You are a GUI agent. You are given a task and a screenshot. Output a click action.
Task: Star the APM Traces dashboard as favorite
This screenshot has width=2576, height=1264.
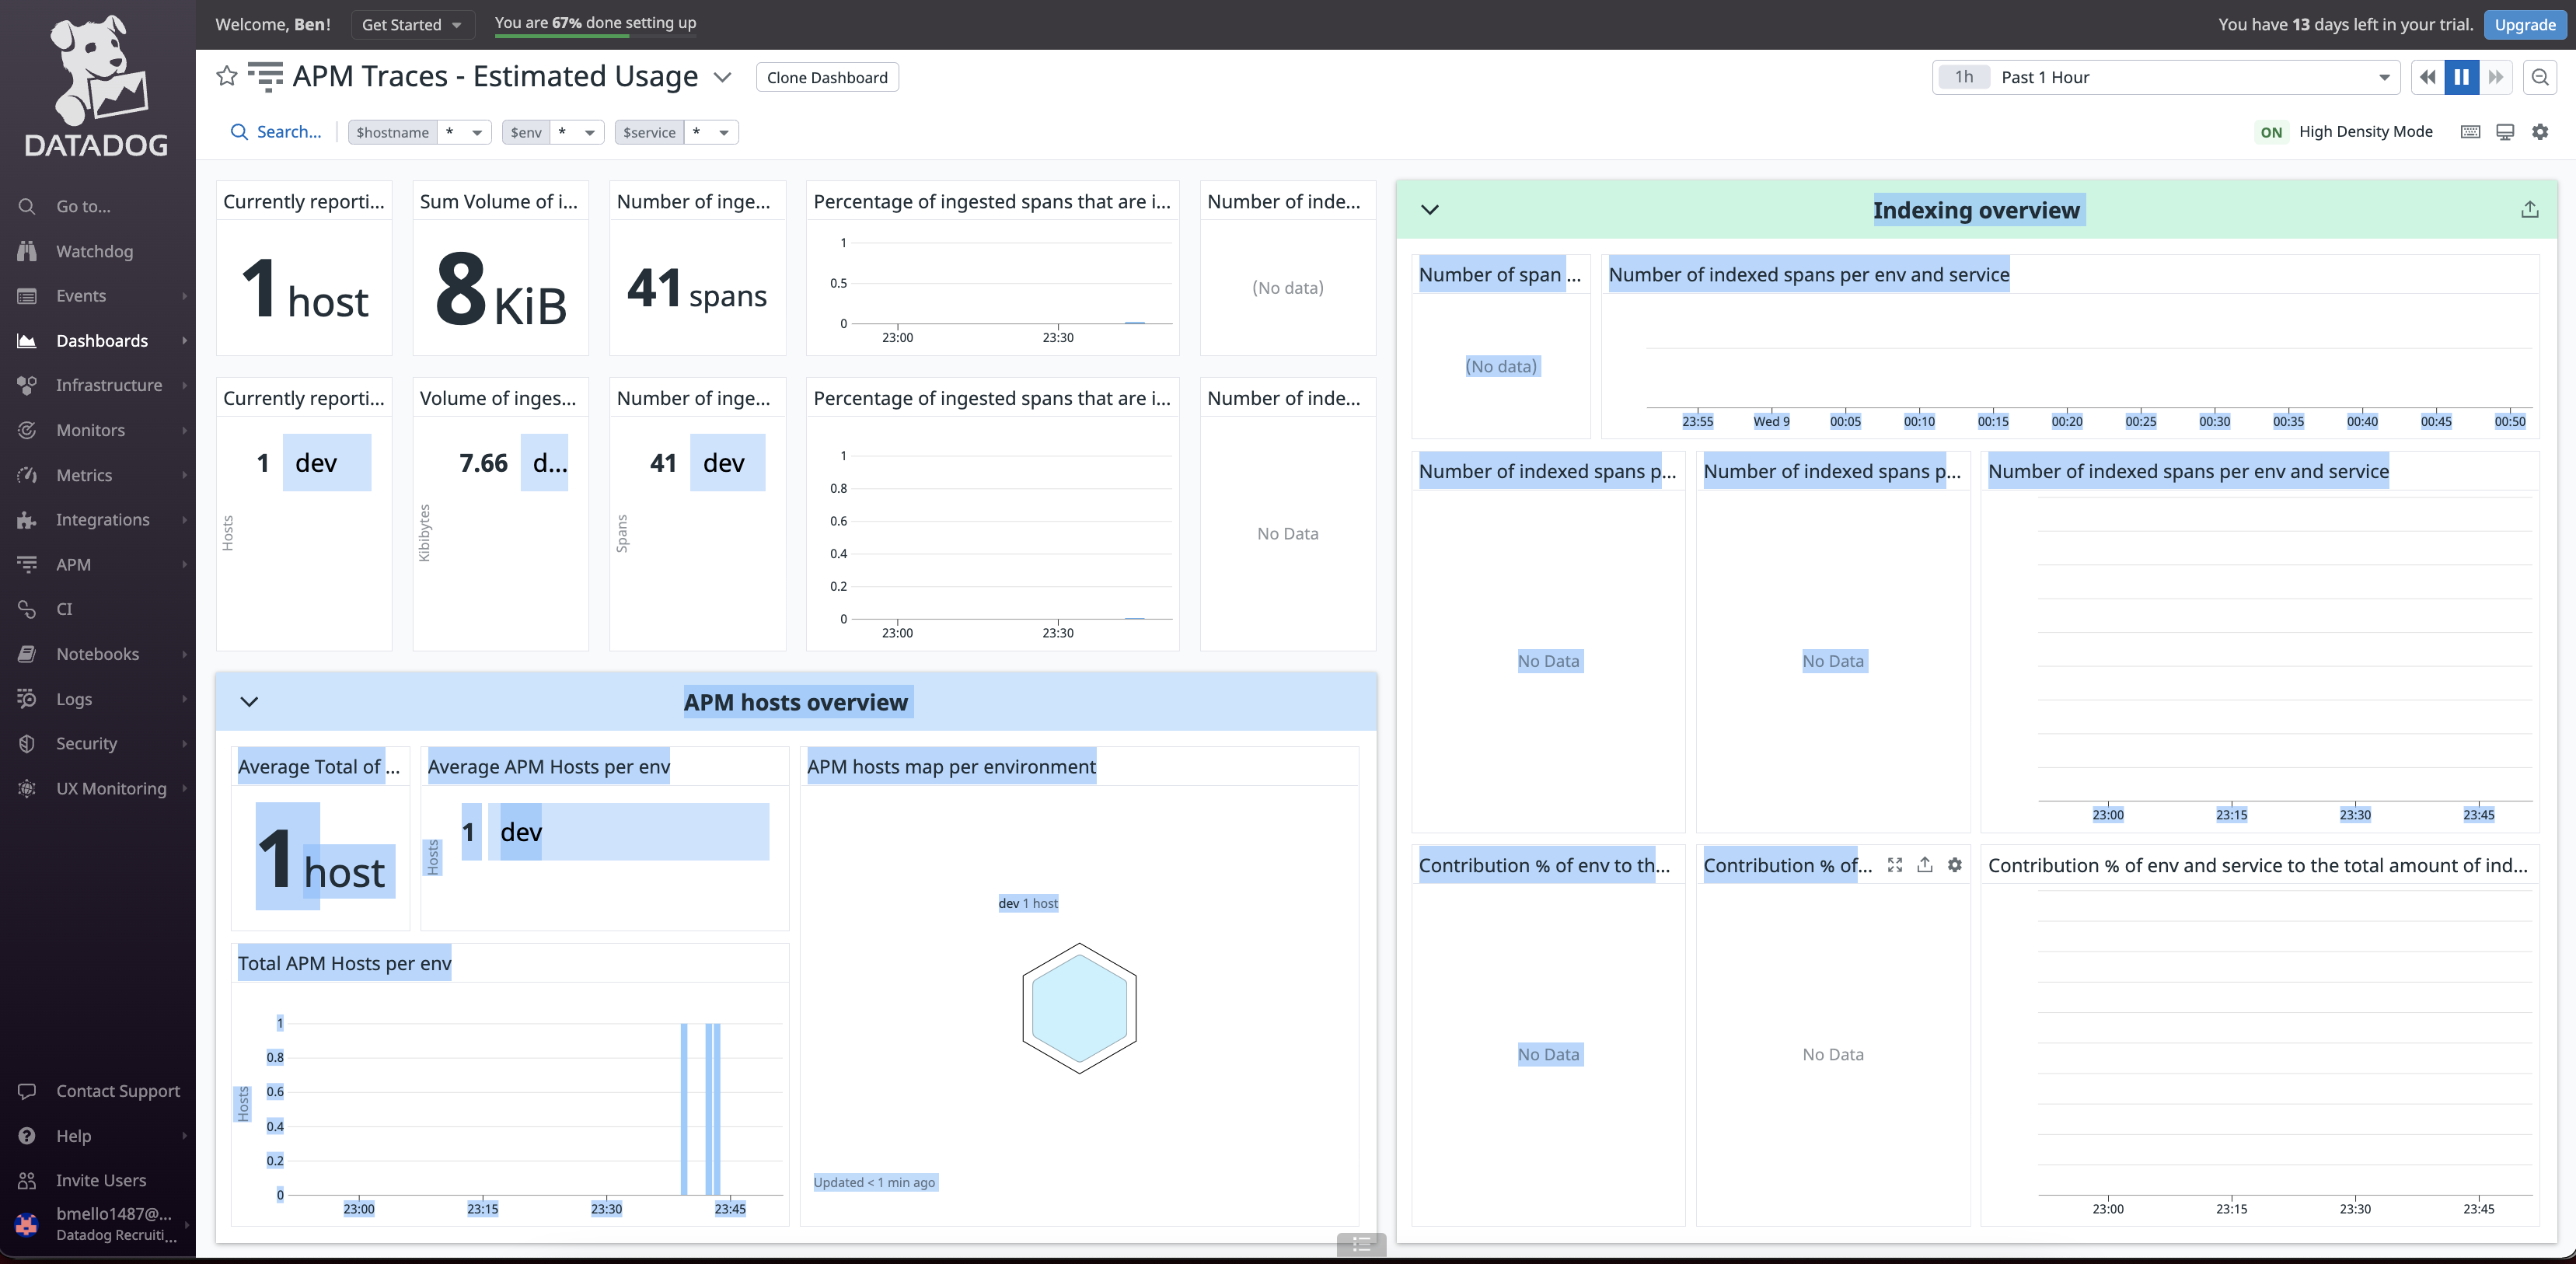click(227, 76)
